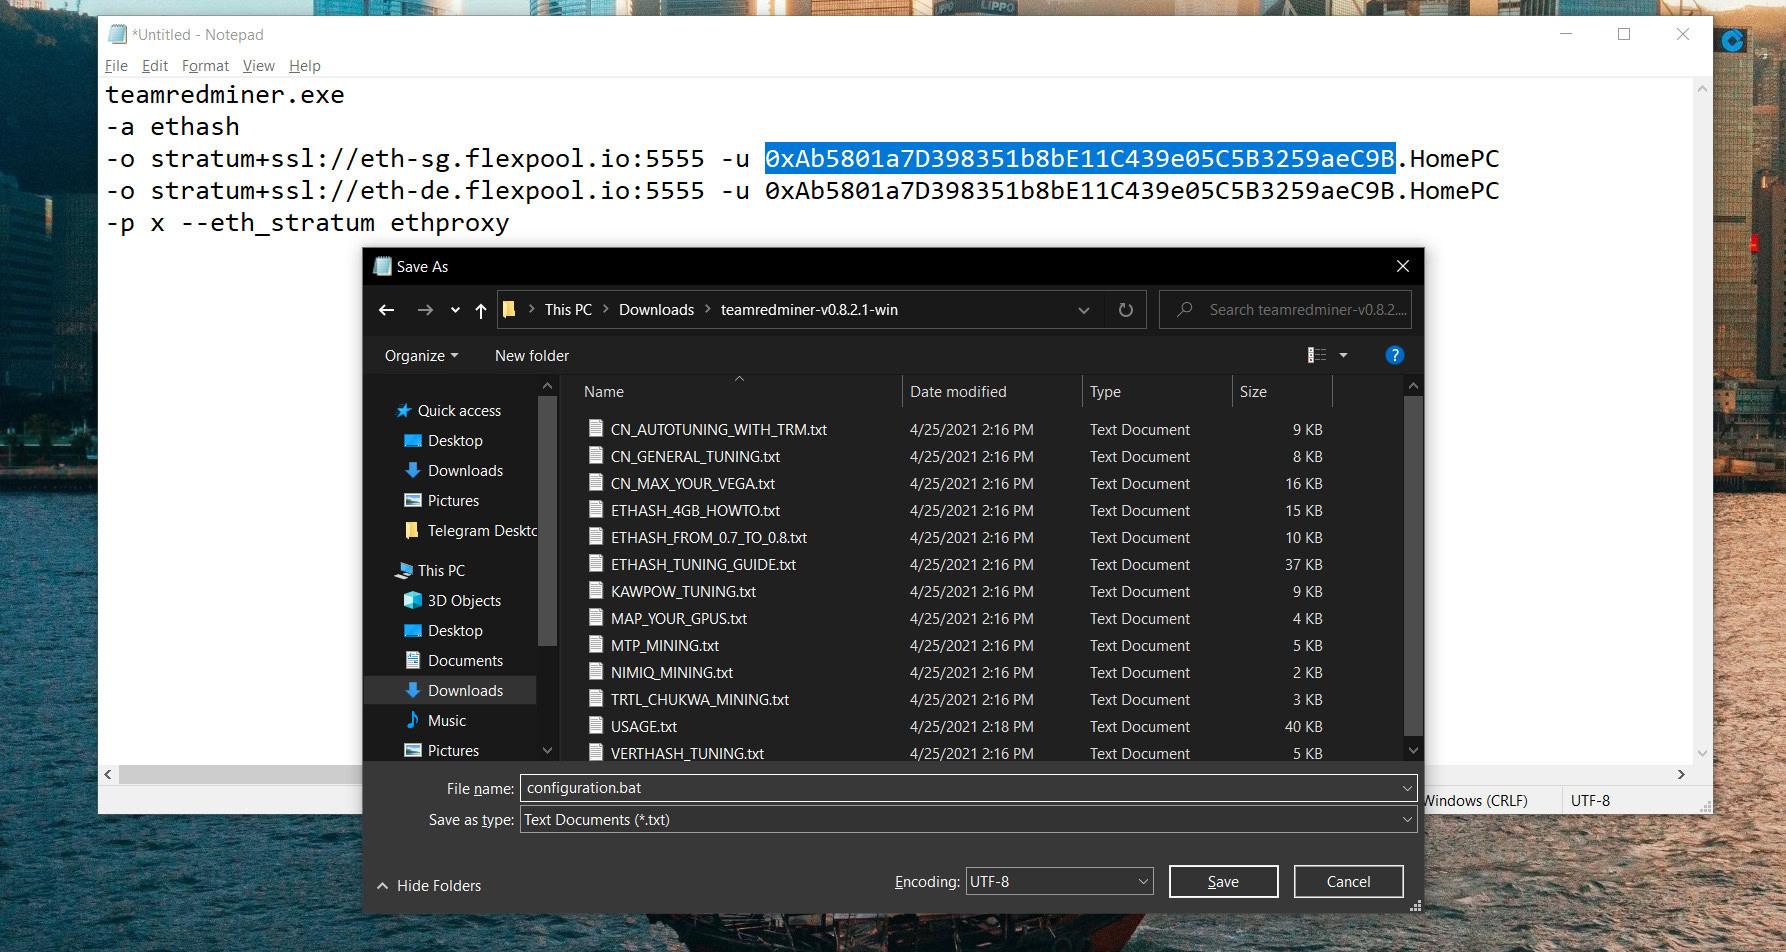Viewport: 1786px width, 952px height.
Task: Click file icon of CN_AUTOTUNING_WITH_TRM.txt
Action: click(x=596, y=429)
